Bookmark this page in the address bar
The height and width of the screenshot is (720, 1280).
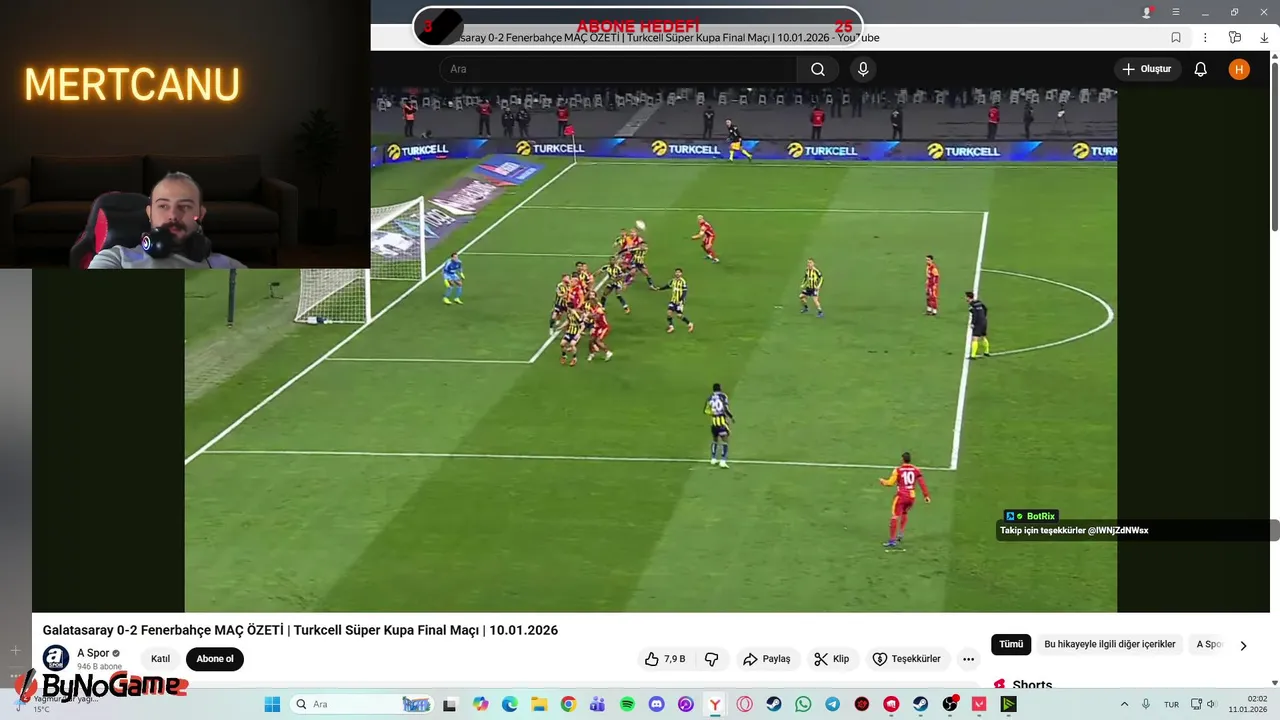coord(1176,38)
